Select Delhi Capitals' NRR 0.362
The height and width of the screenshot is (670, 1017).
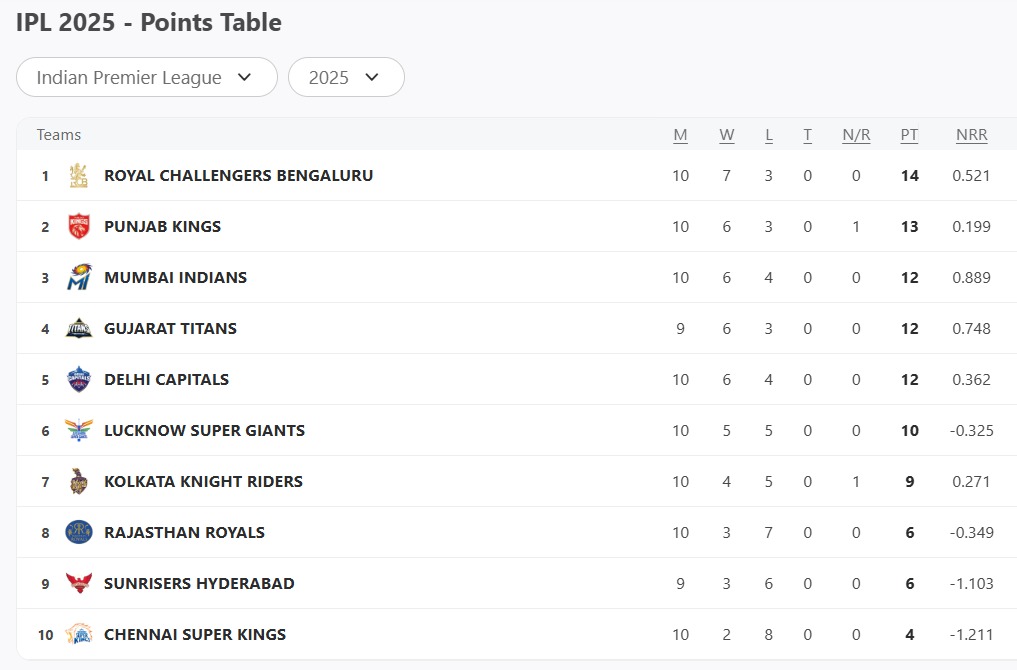click(972, 379)
